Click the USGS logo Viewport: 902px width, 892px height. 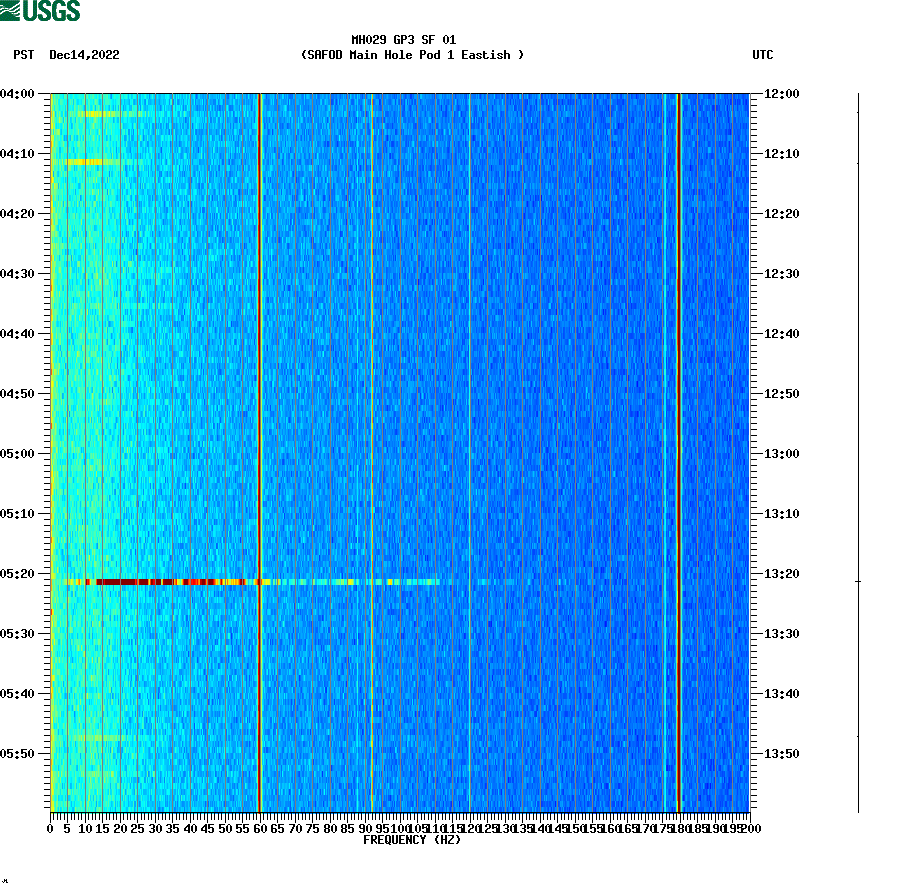tap(40, 12)
